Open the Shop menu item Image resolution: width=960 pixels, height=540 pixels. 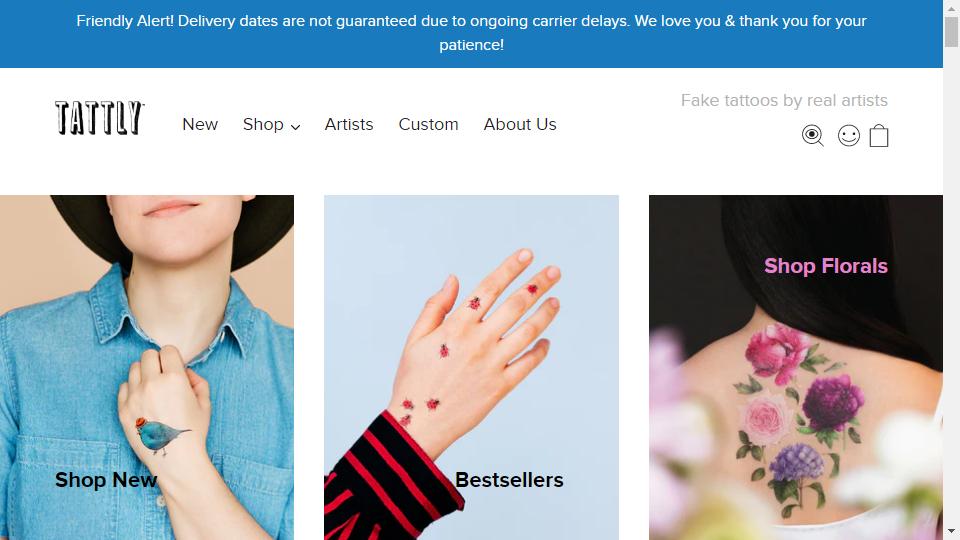pos(263,124)
